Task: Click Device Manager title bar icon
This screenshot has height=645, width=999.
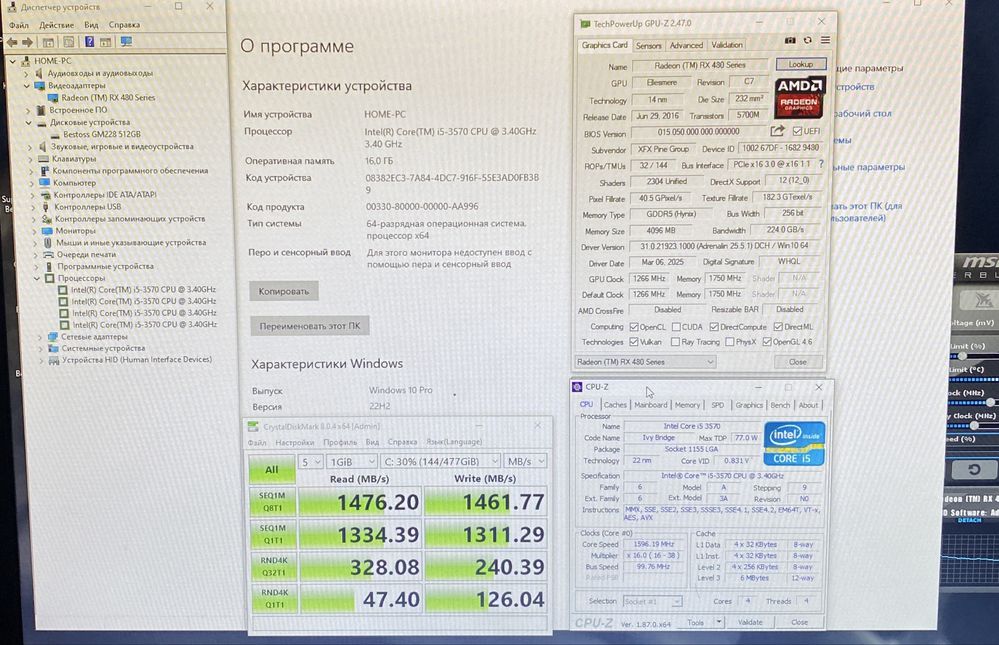Action: tap(11, 7)
